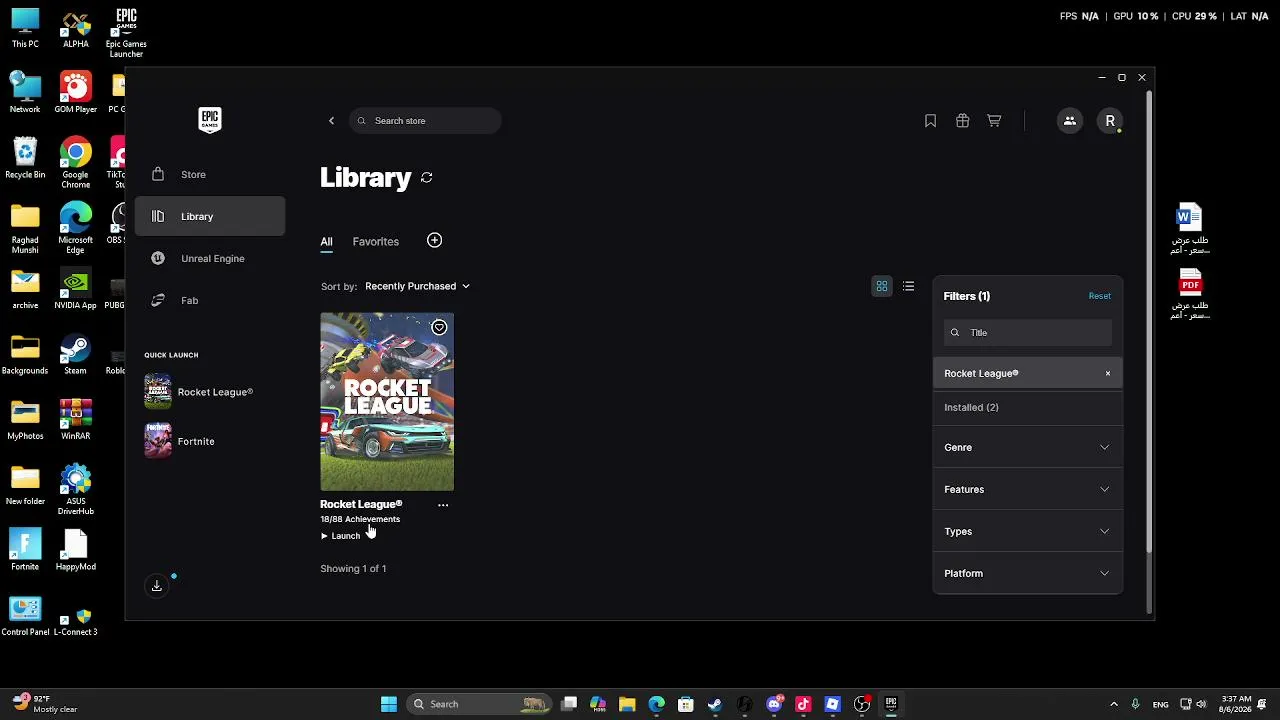Open Discord from the taskbar

[x=774, y=704]
